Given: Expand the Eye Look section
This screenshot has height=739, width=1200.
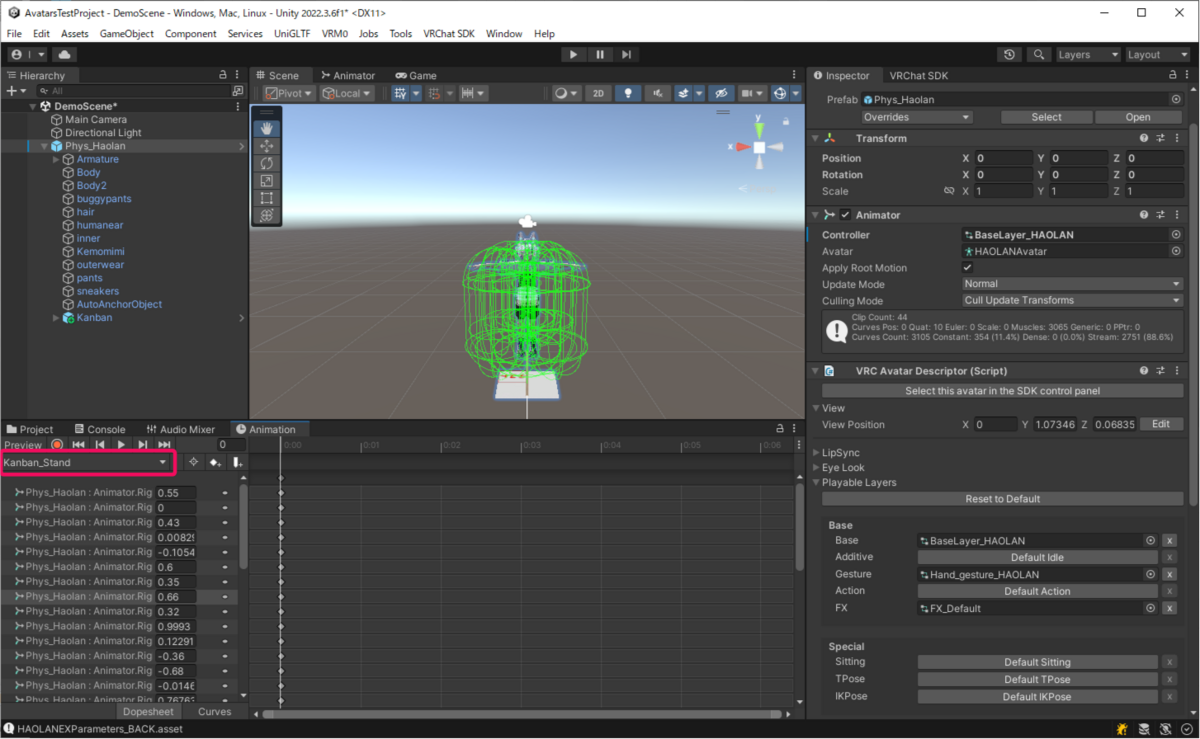Looking at the screenshot, I should point(815,468).
